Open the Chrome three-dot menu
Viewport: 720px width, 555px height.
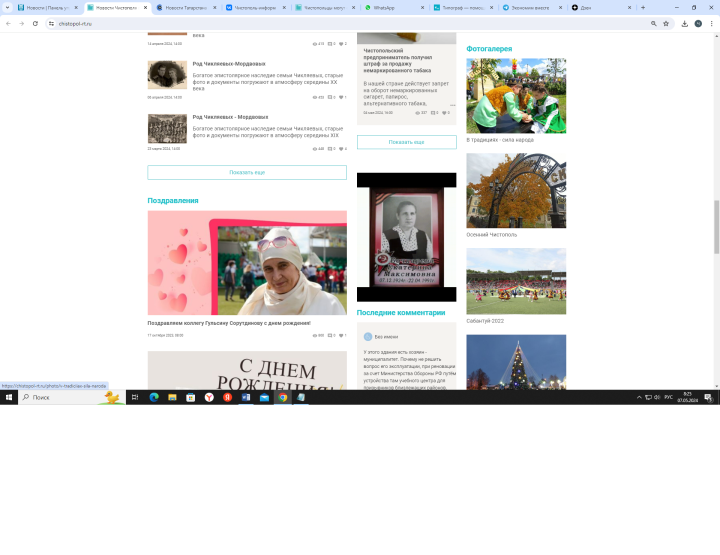(711, 23)
